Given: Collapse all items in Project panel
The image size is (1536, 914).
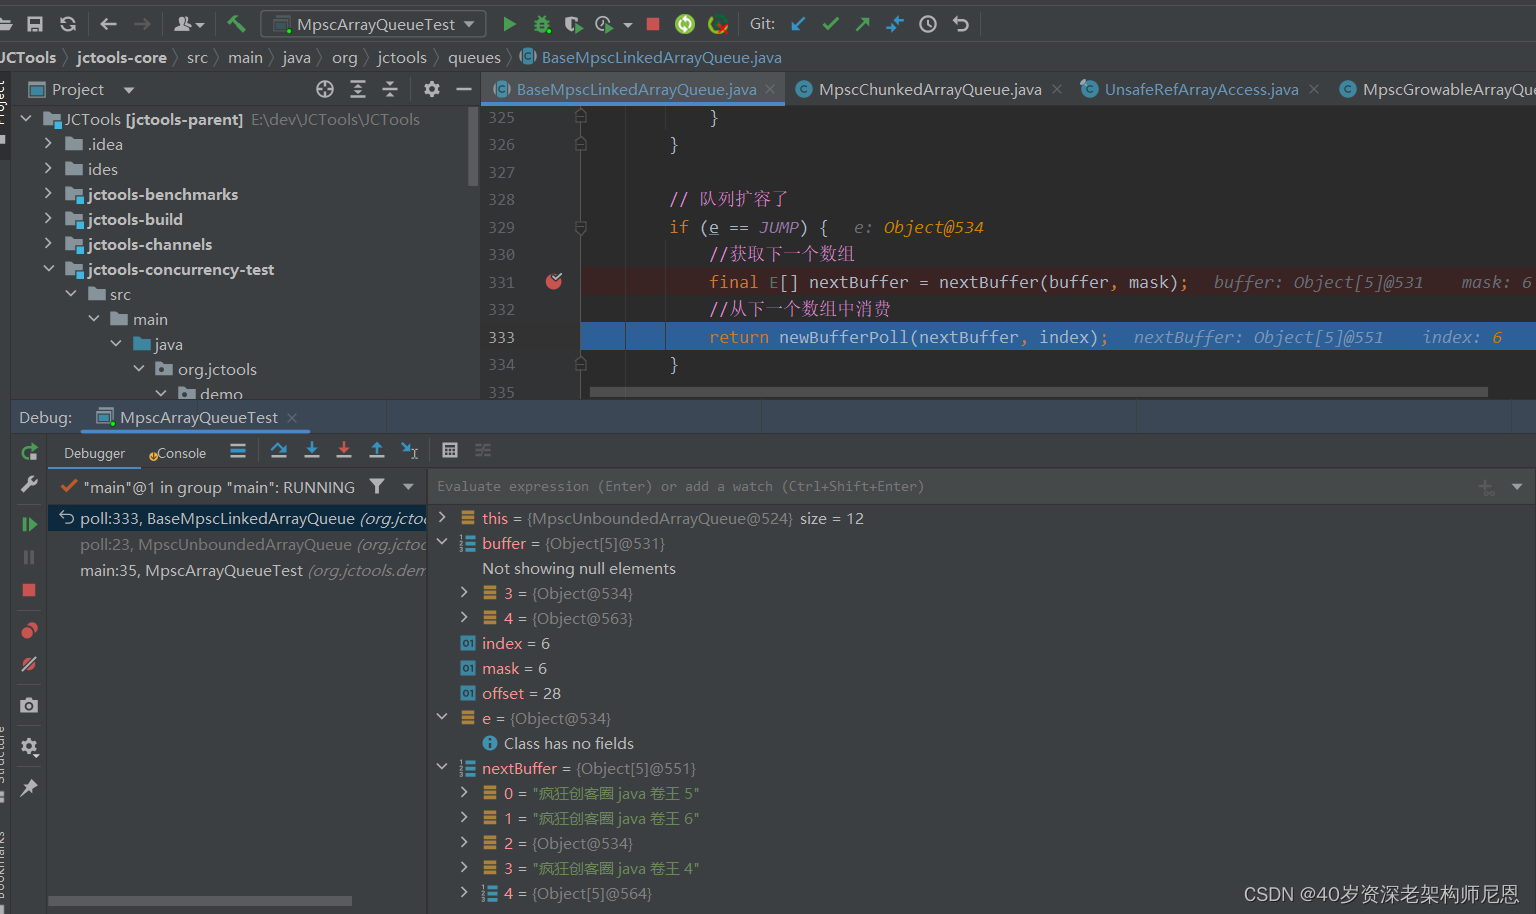Looking at the screenshot, I should 390,89.
